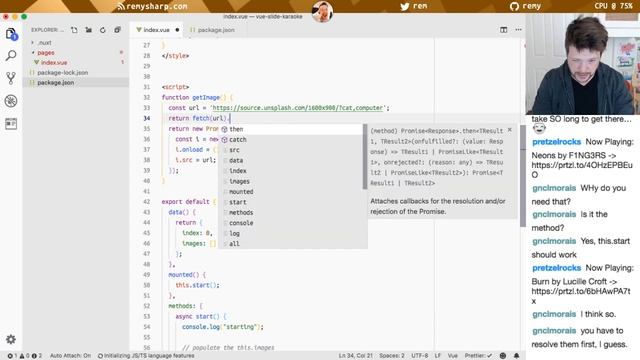The height and width of the screenshot is (360, 640).
Task: Open the prtzl.to/6bHAwPA7tx chat link
Action: (580, 296)
